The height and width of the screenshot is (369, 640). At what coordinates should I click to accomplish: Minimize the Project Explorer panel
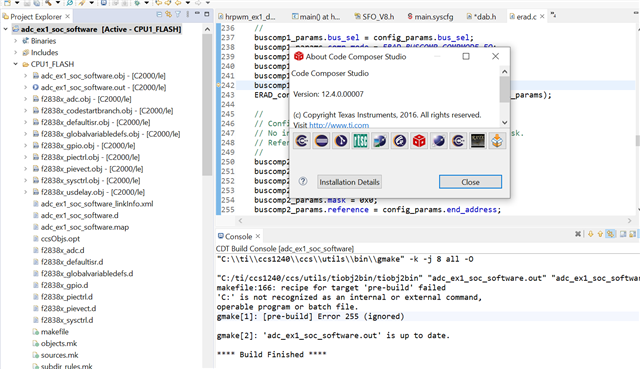tap(197, 13)
